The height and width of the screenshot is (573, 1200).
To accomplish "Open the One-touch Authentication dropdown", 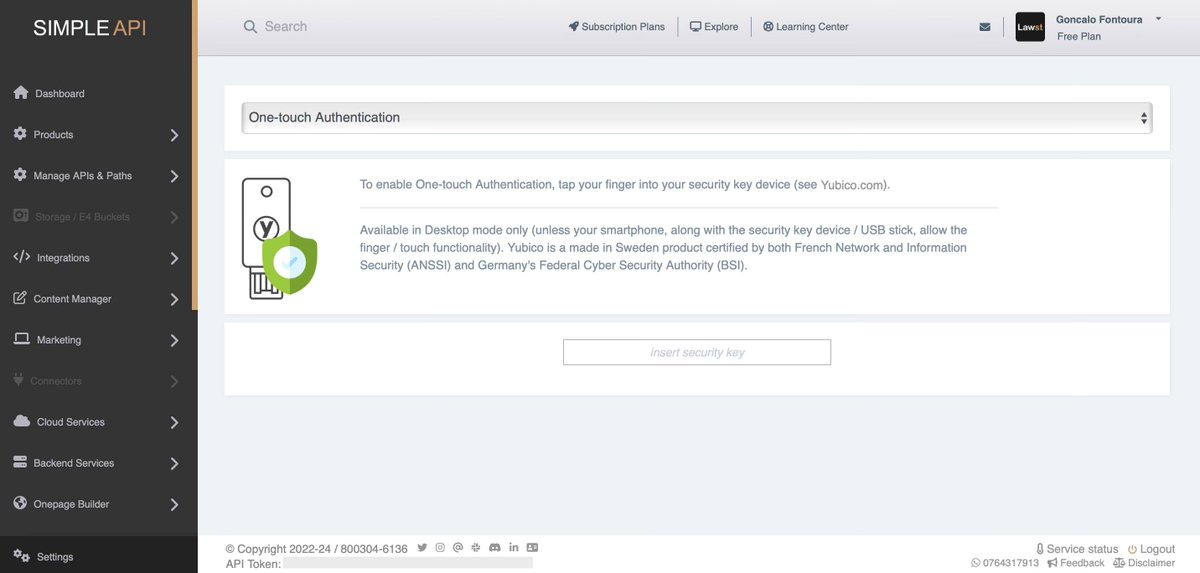I will (697, 117).
